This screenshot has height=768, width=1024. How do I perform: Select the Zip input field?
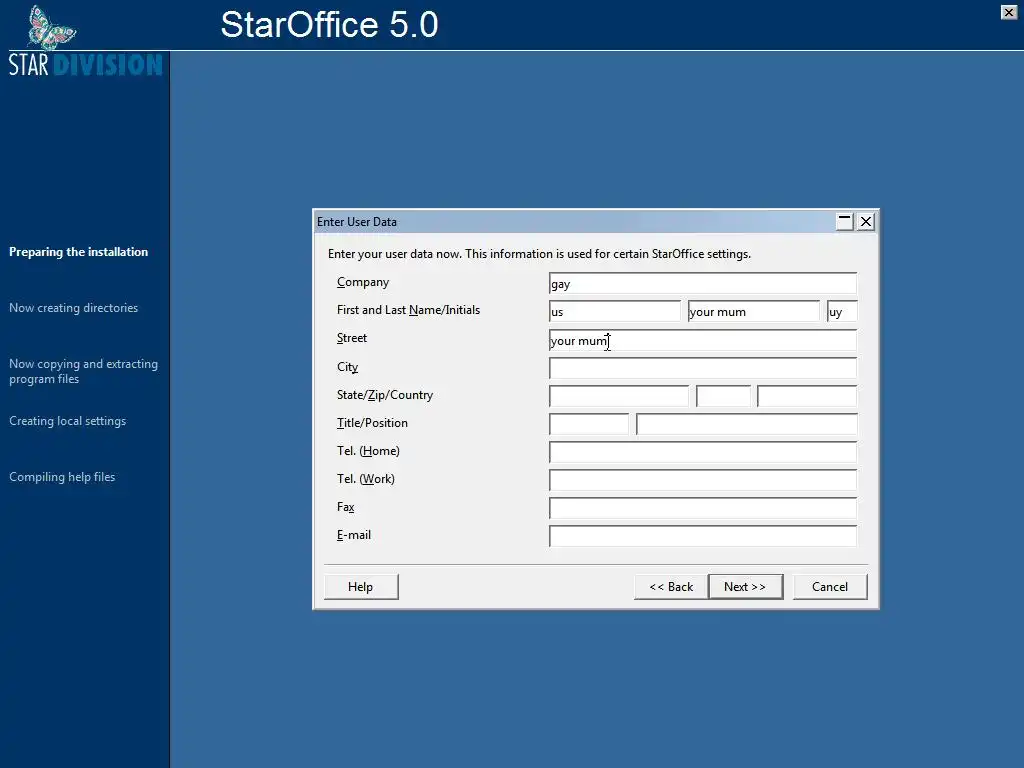click(724, 396)
